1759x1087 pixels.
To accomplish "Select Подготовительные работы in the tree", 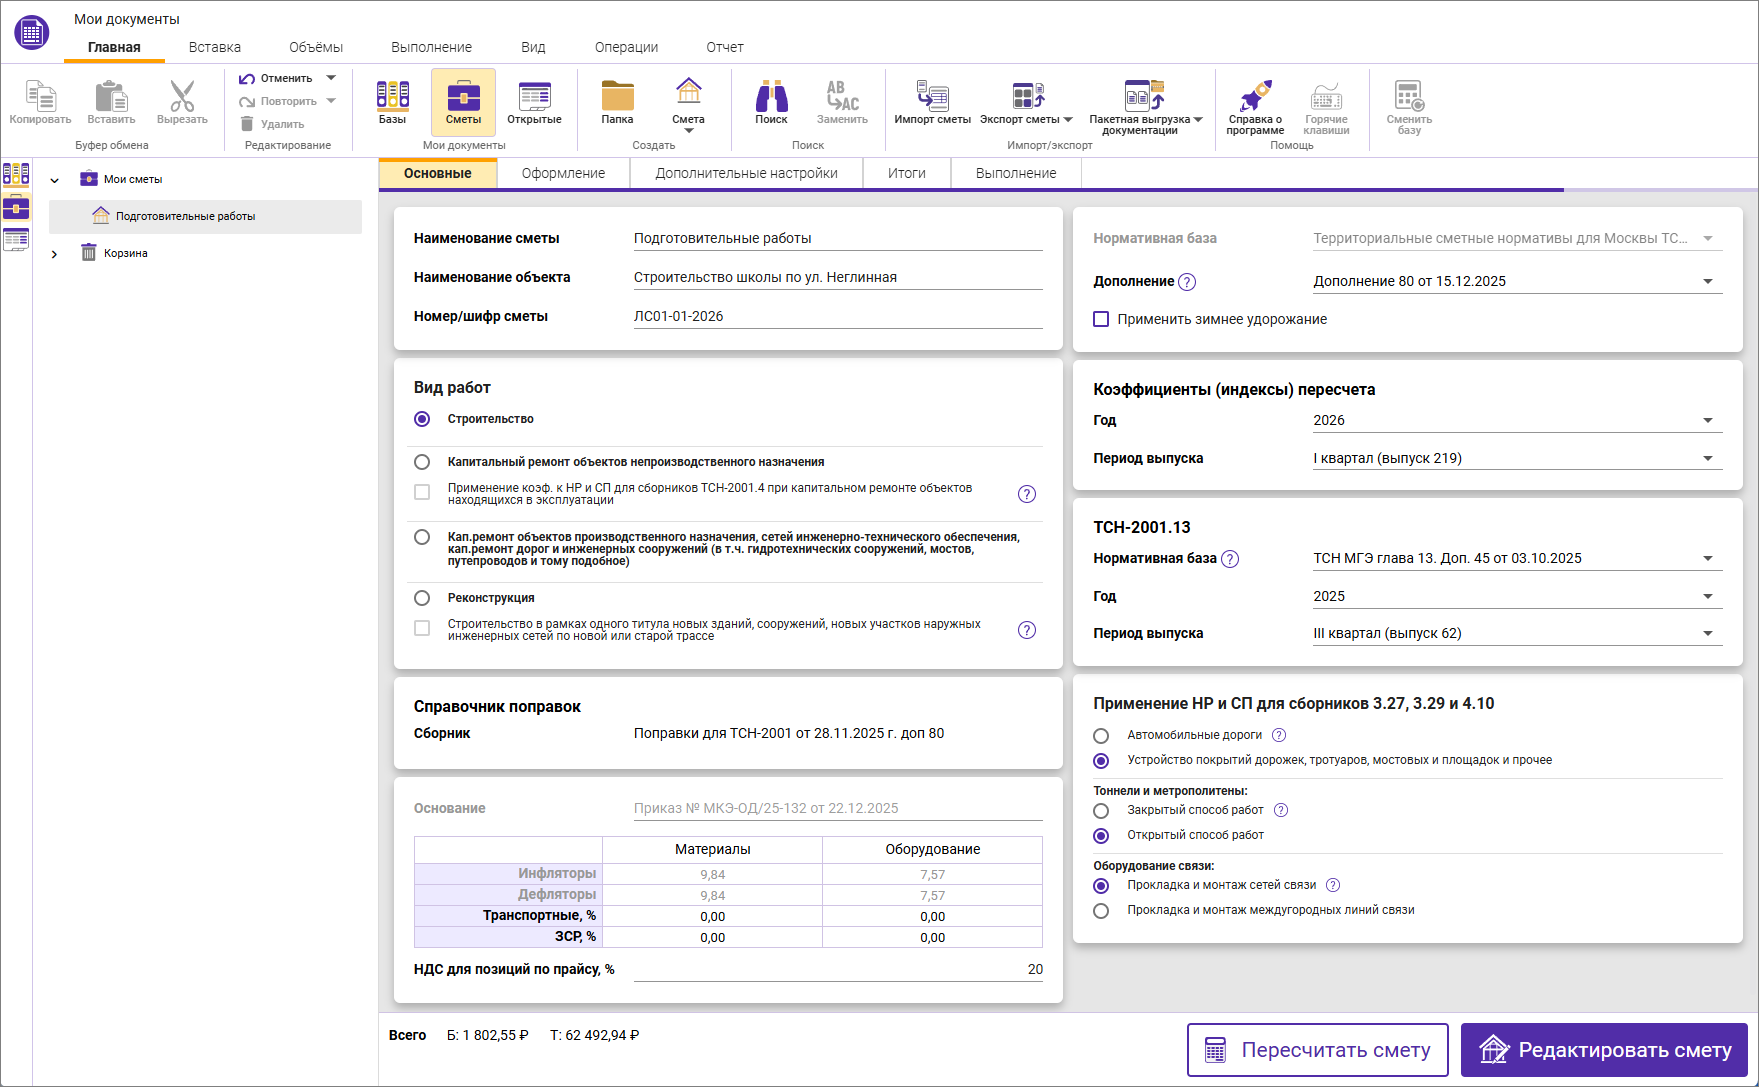I will pos(186,216).
